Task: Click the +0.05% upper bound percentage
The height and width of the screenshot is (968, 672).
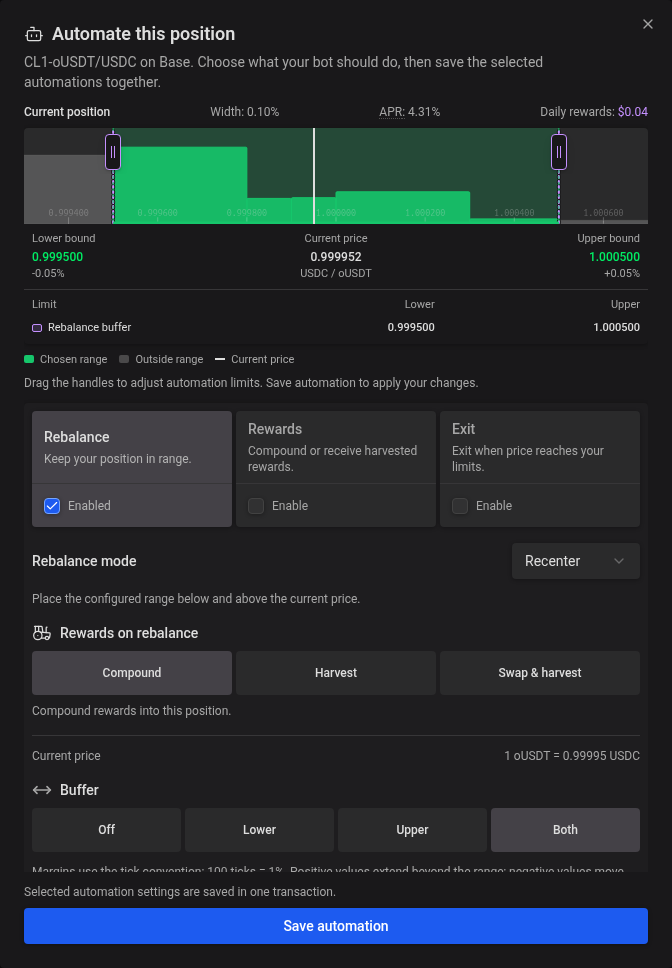Action: 622,273
